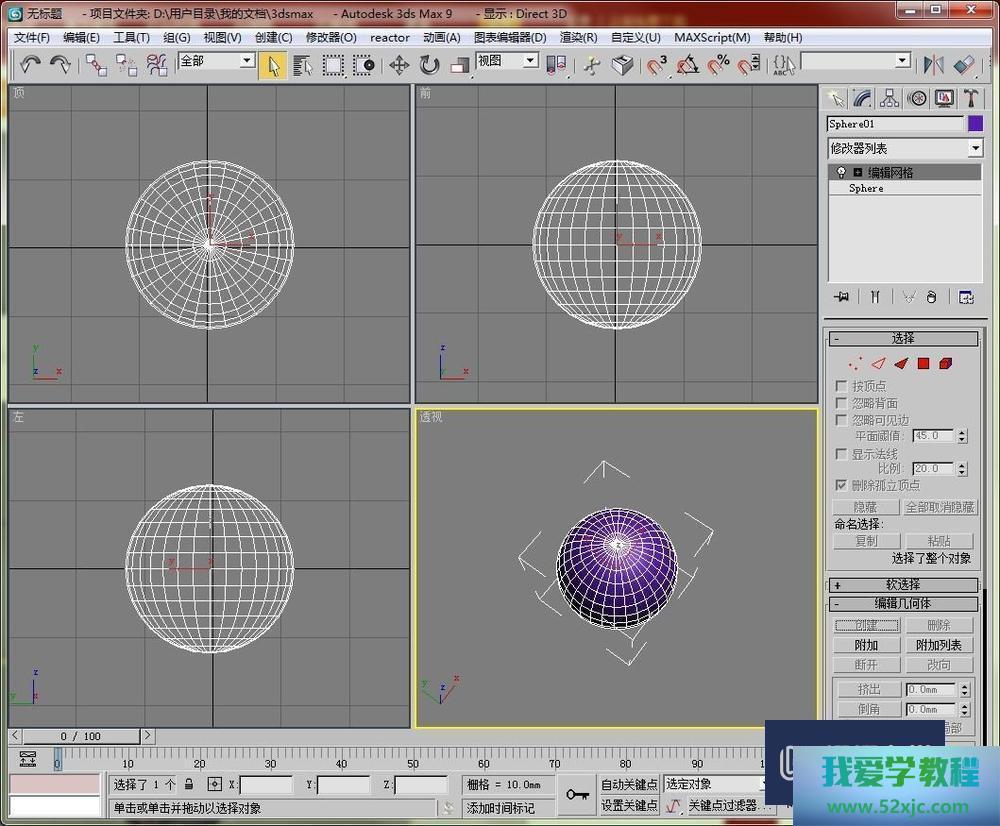This screenshot has height=826, width=1000.
Task: Open the 修改器(O) menu
Action: pos(330,37)
